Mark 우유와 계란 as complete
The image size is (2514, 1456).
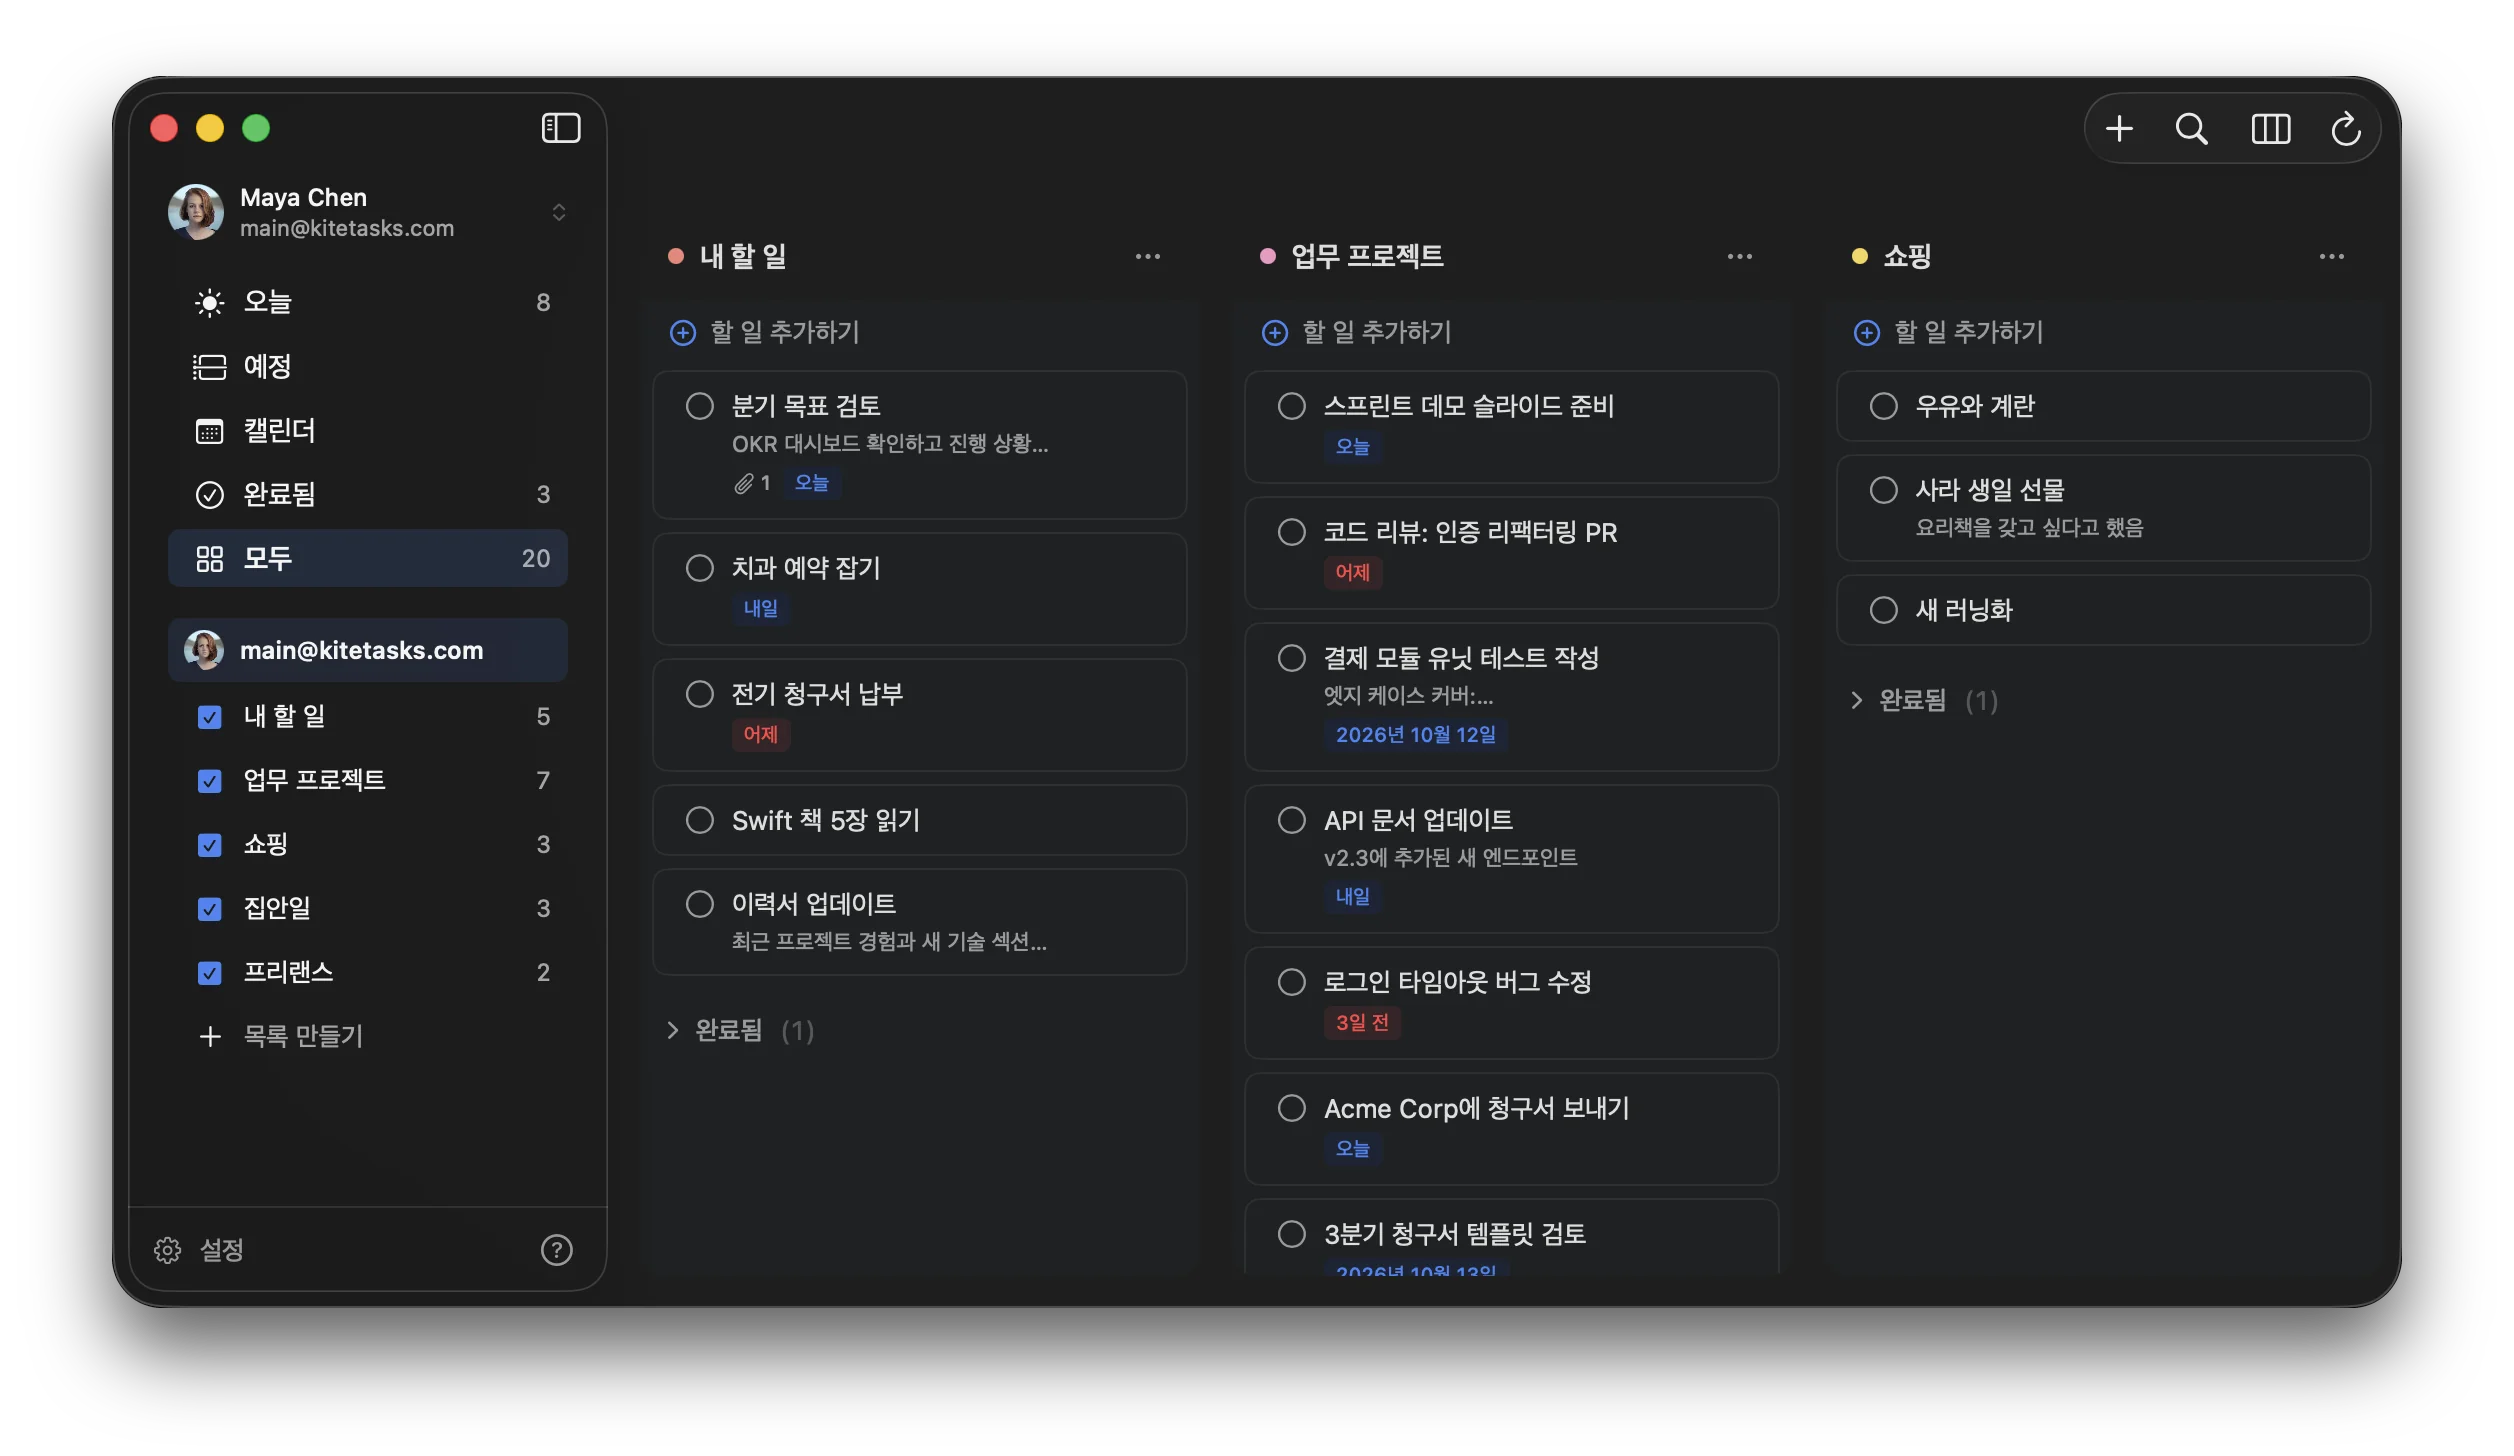[1884, 406]
